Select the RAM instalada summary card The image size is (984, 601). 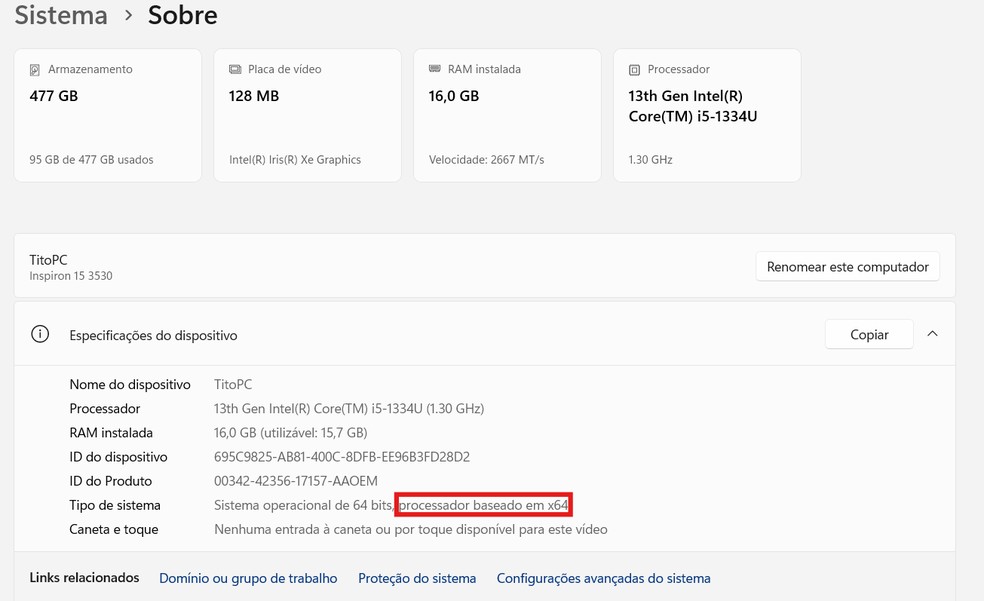click(506, 114)
